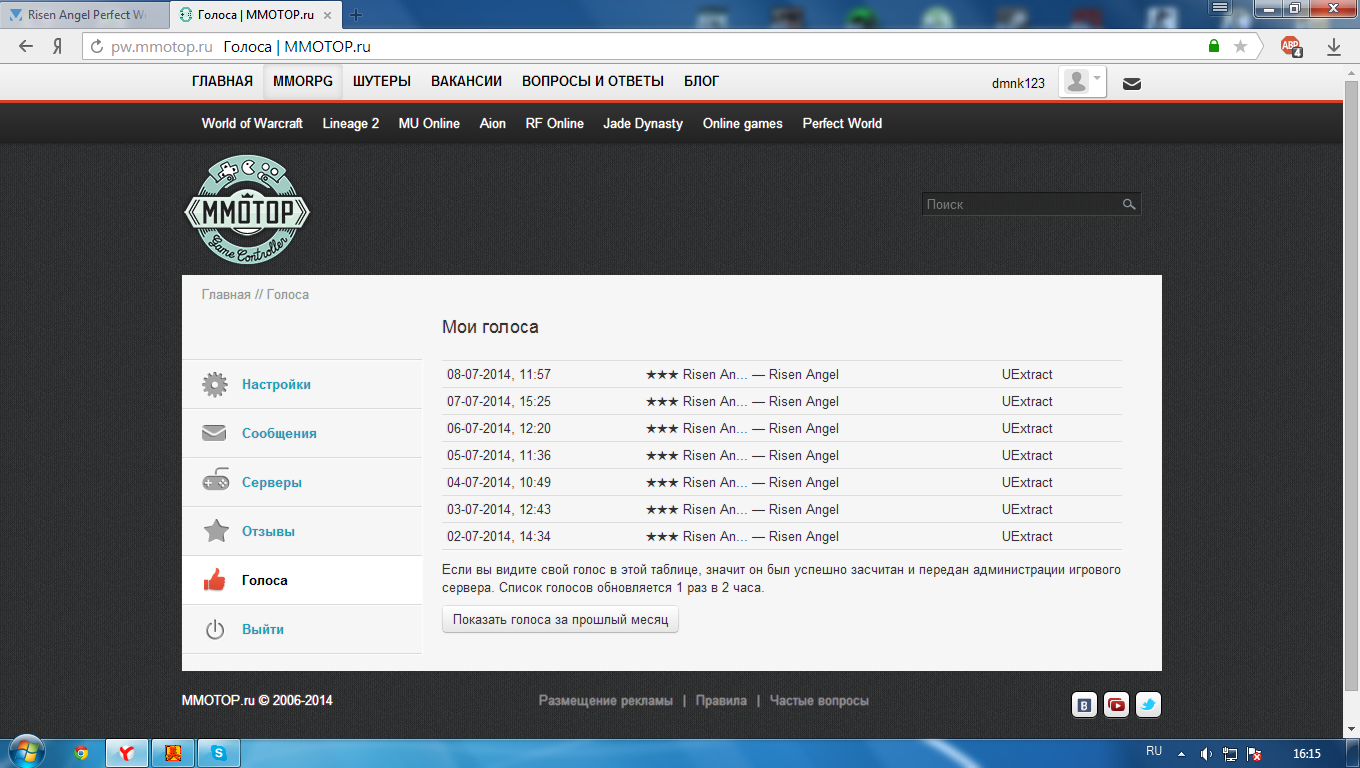The width and height of the screenshot is (1360, 768).
Task: Click the Skype taskbar icon
Action: pyautogui.click(x=219, y=753)
